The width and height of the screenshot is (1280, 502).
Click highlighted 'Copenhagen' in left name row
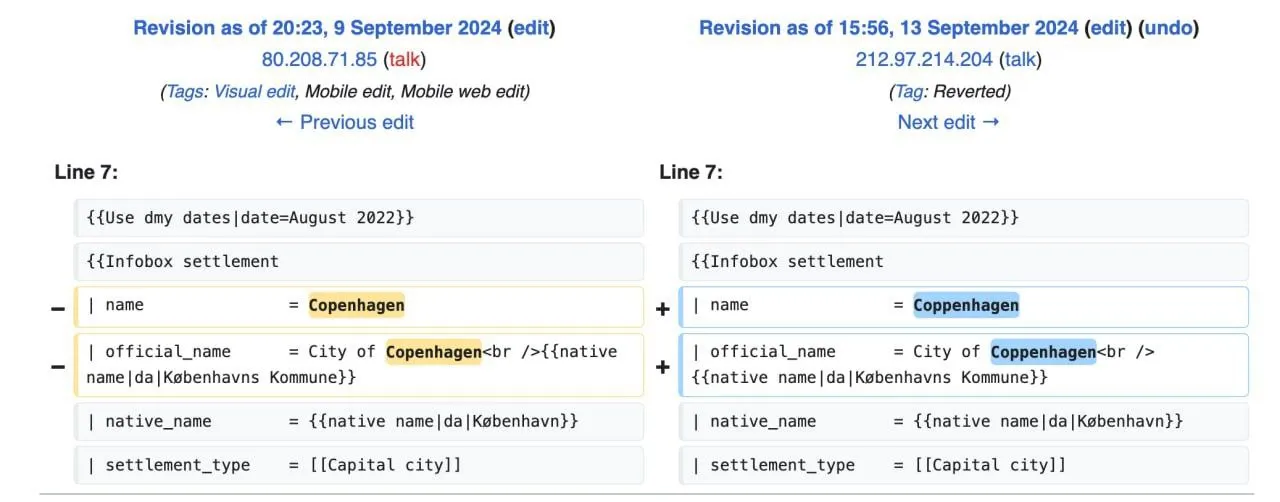(x=356, y=305)
